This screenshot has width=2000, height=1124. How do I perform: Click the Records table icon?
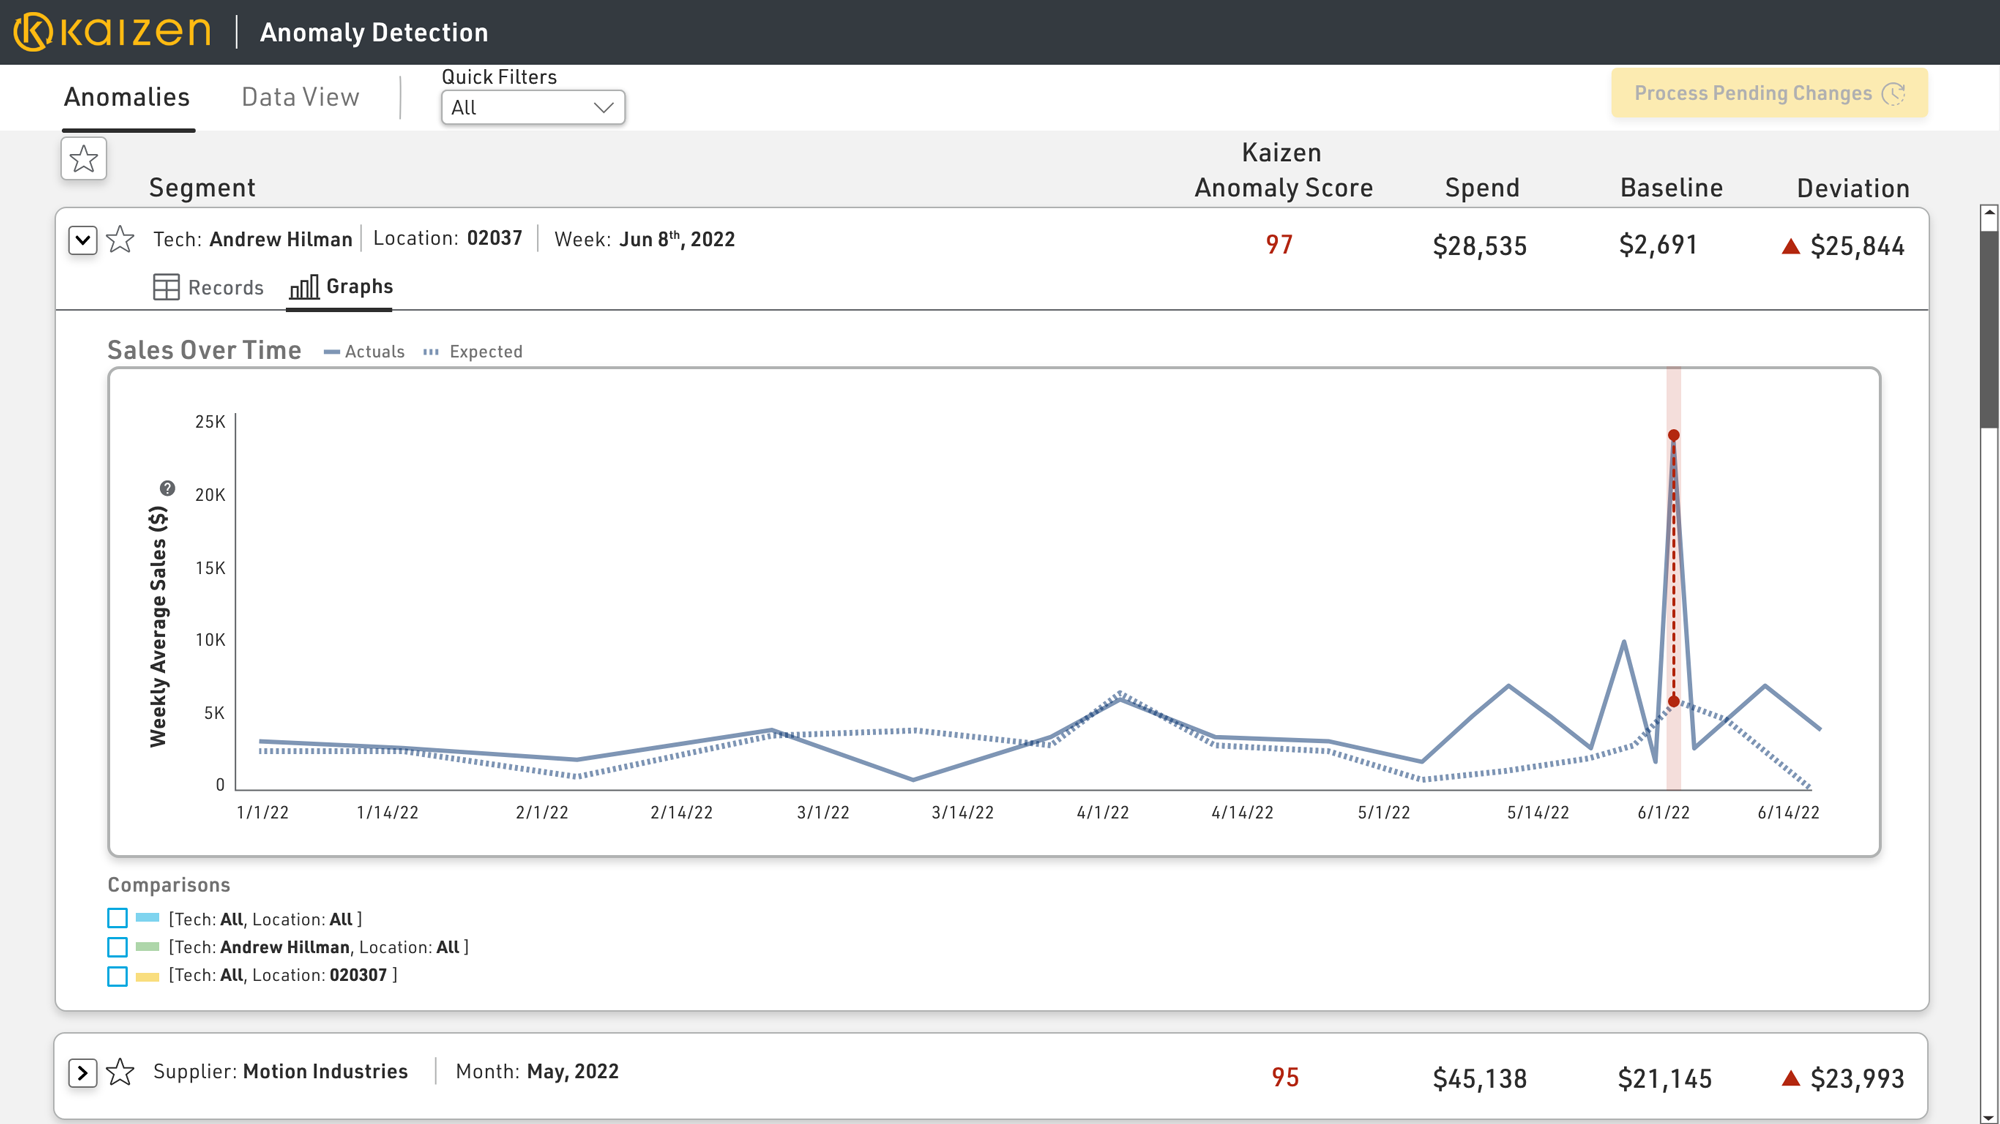pyautogui.click(x=166, y=287)
